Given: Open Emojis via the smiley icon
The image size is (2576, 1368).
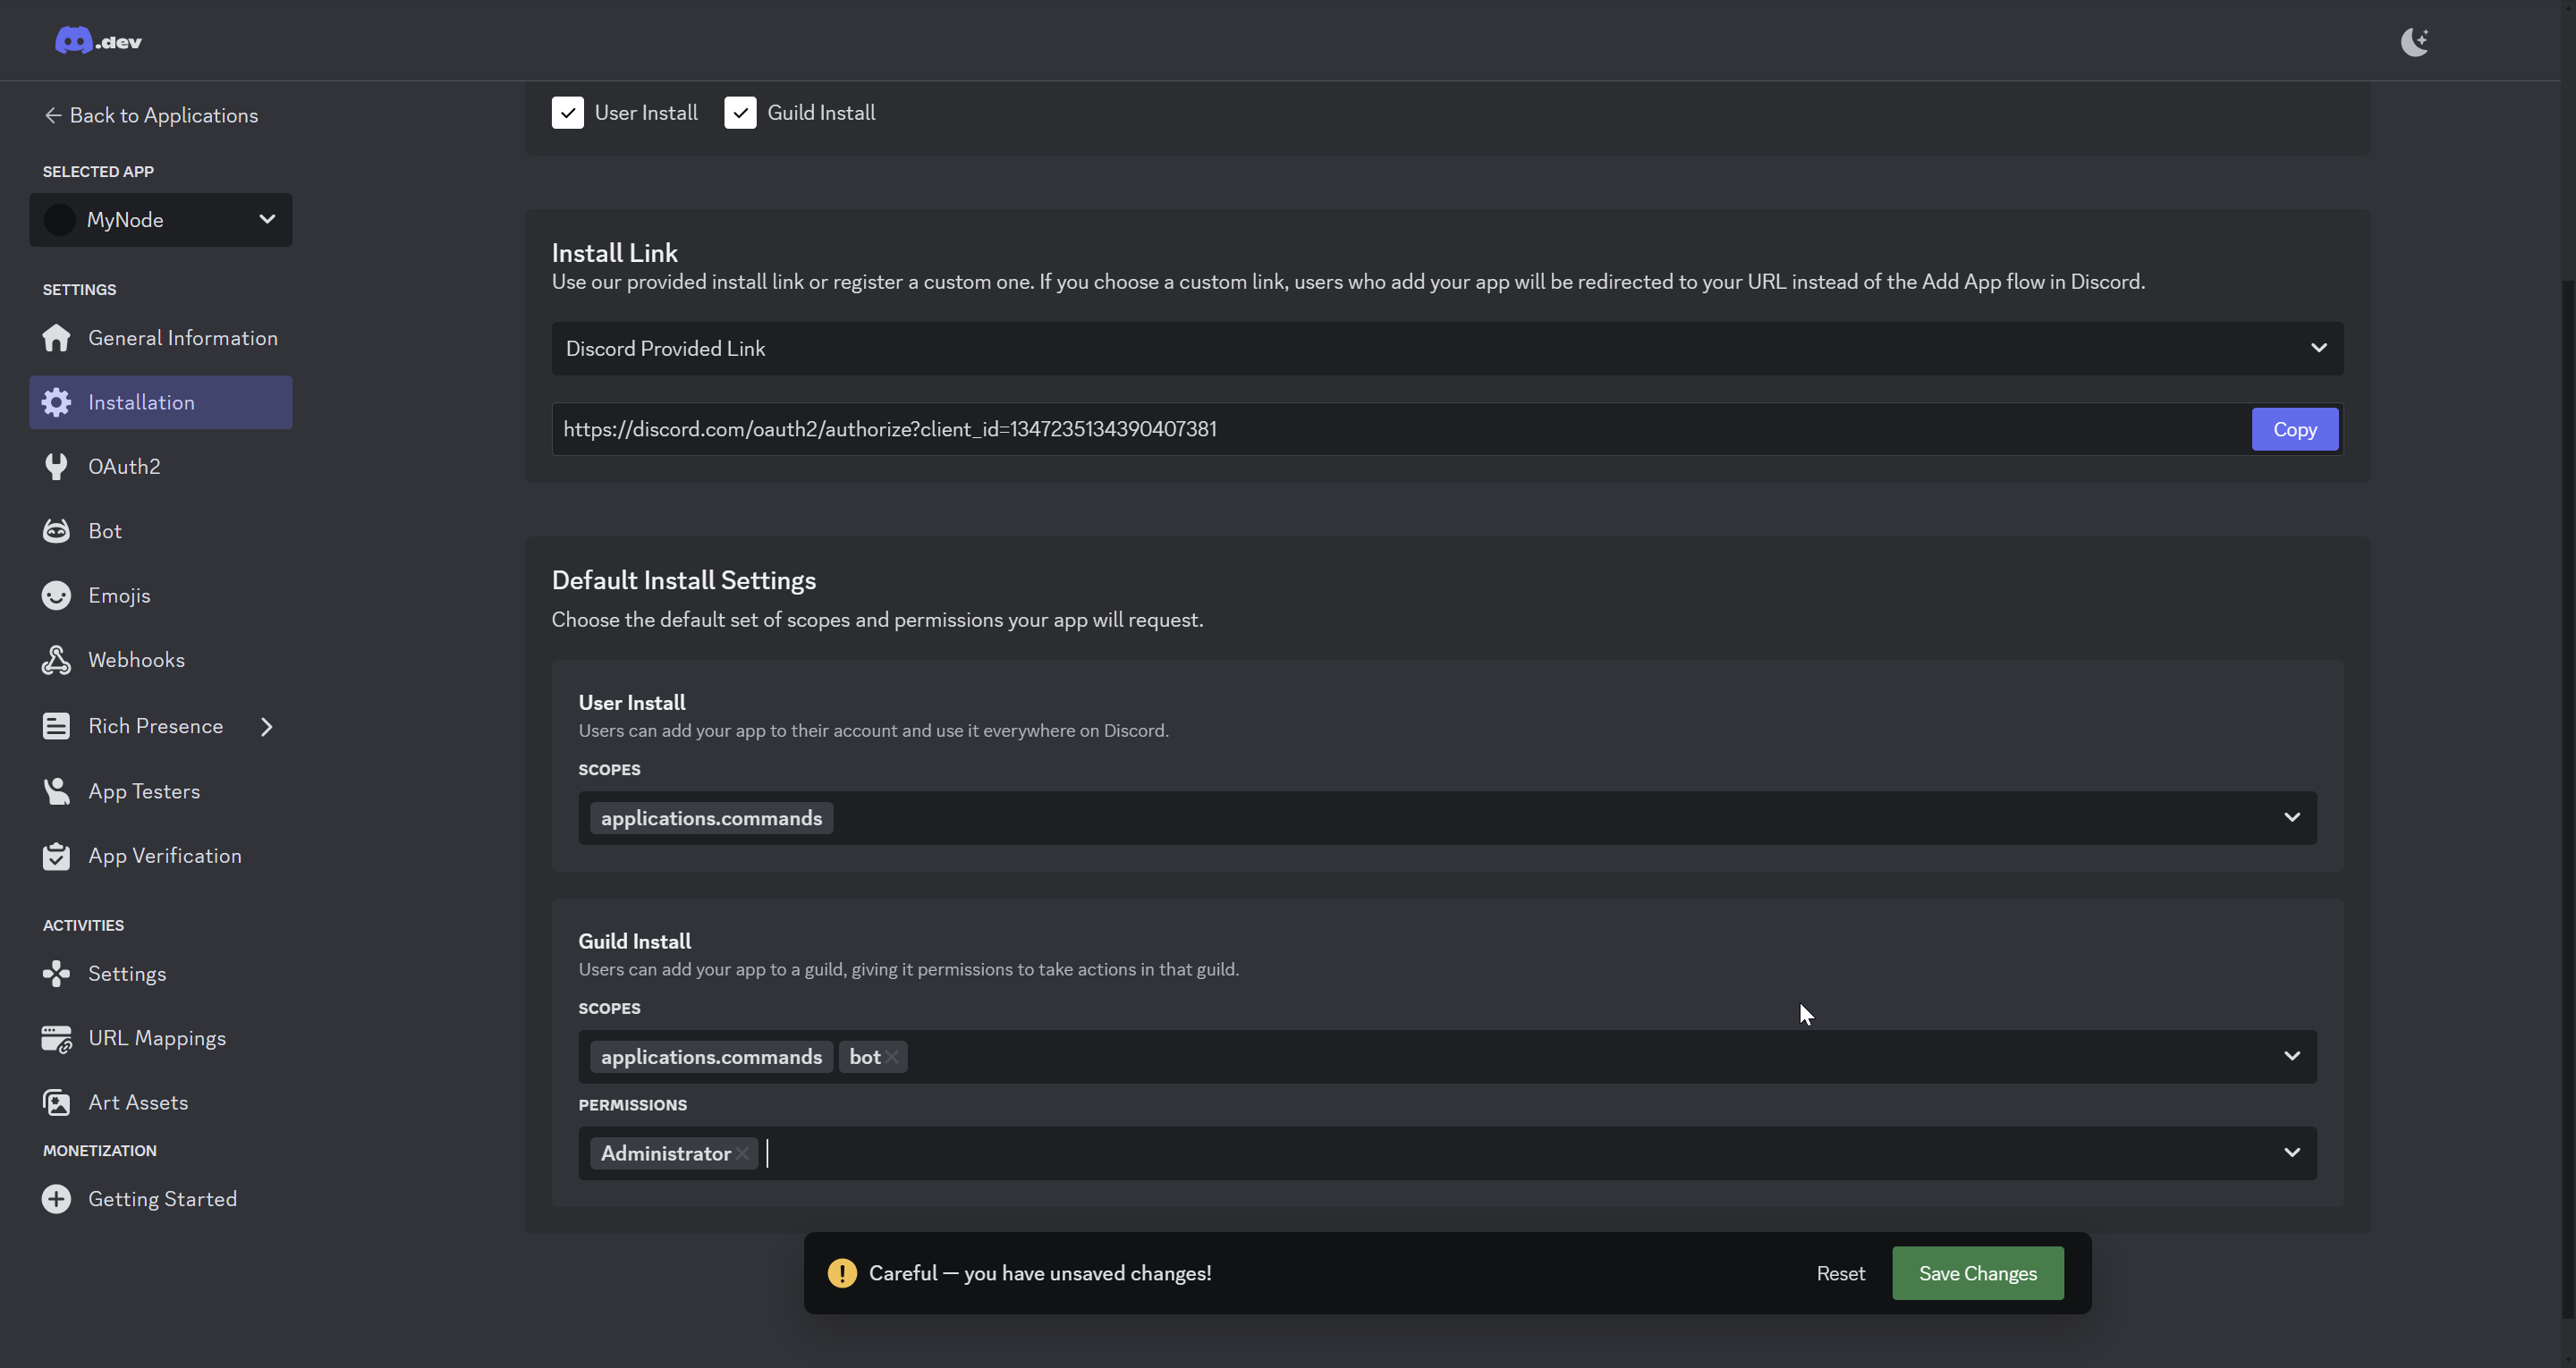Looking at the screenshot, I should [56, 596].
